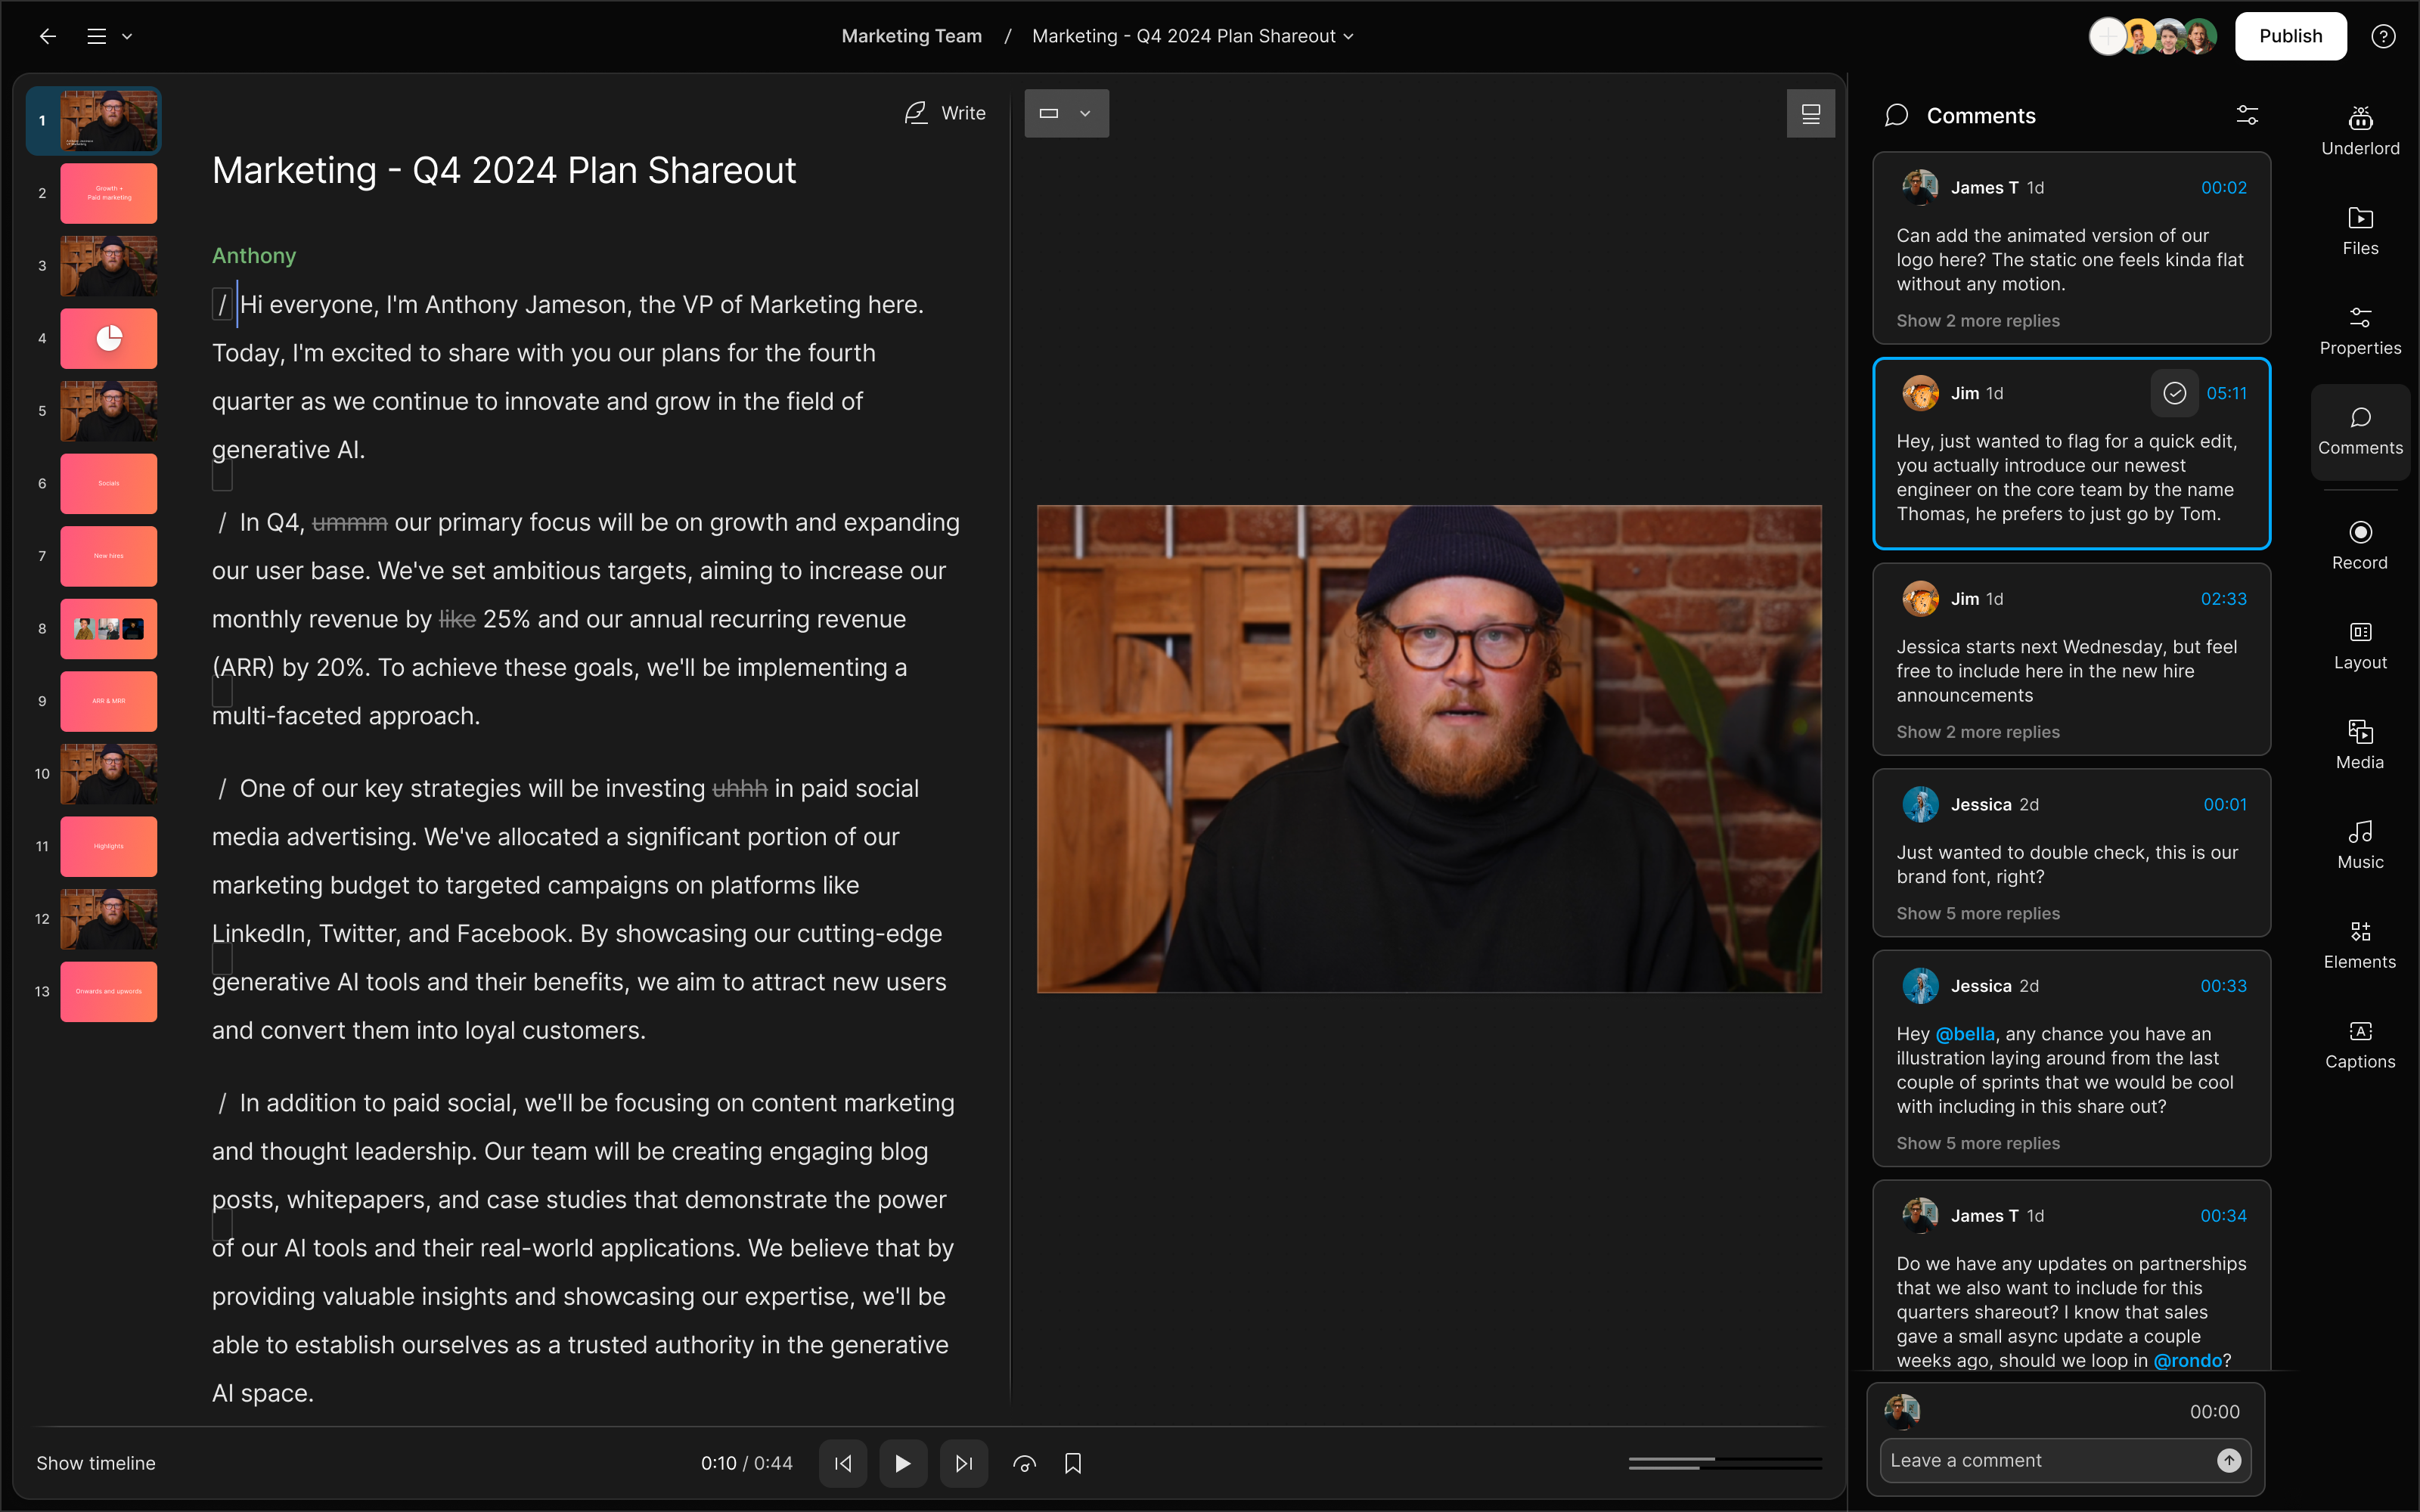The image size is (2420, 1512).
Task: Click the Publish button
Action: [x=2290, y=36]
